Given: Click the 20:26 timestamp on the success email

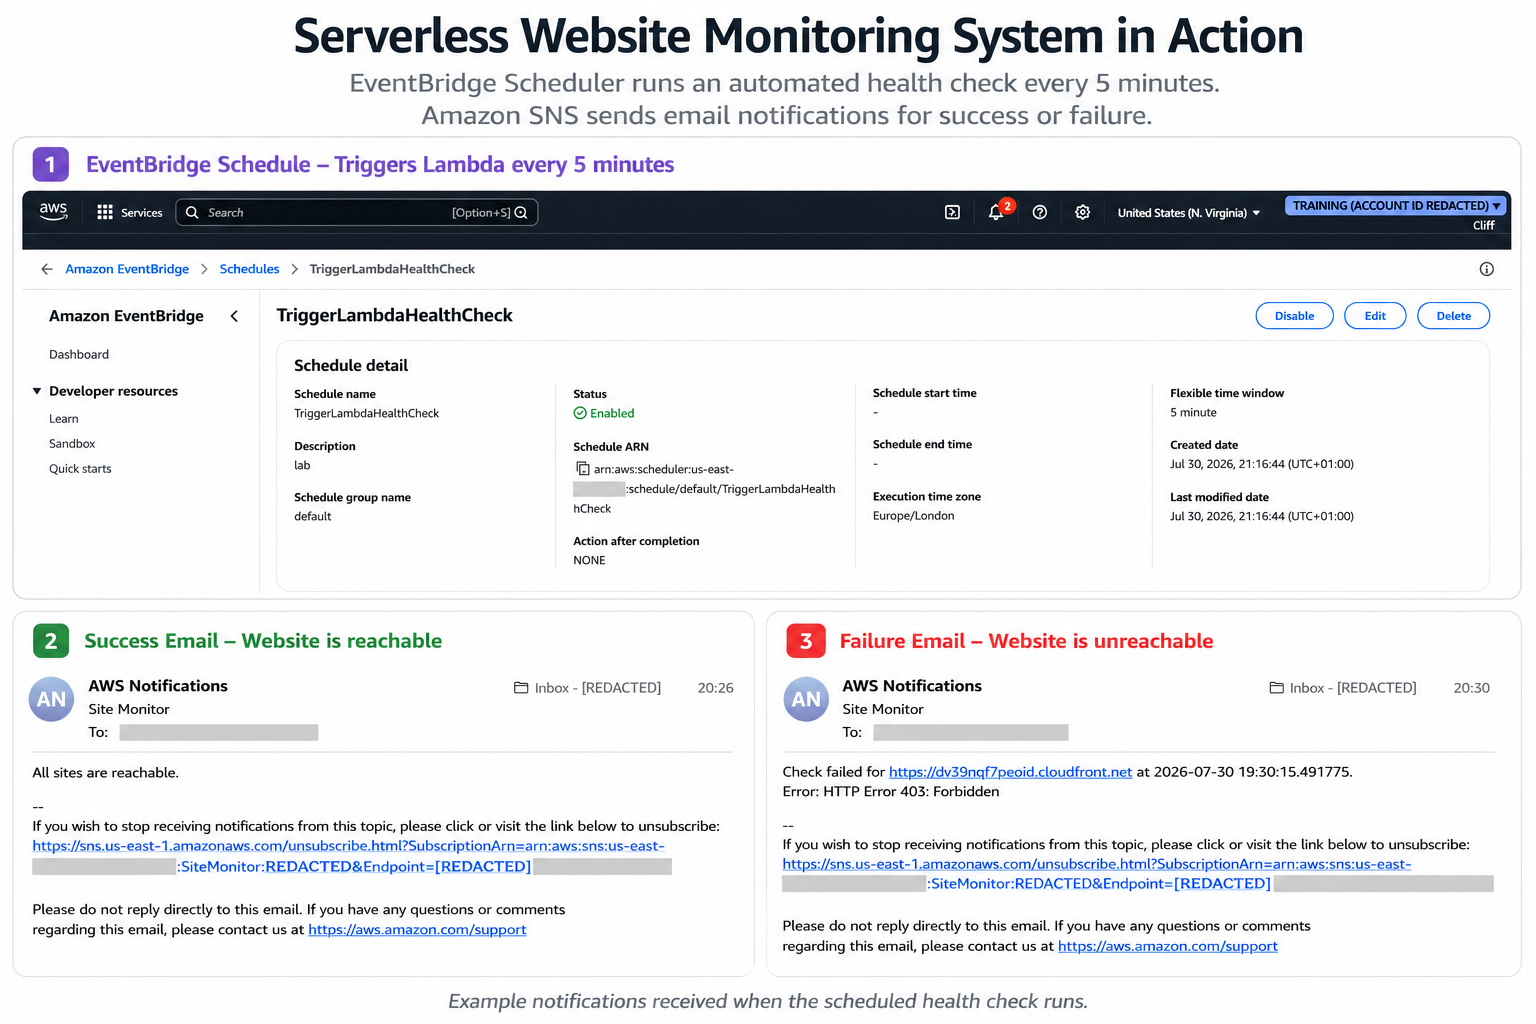Looking at the screenshot, I should pyautogui.click(x=715, y=688).
